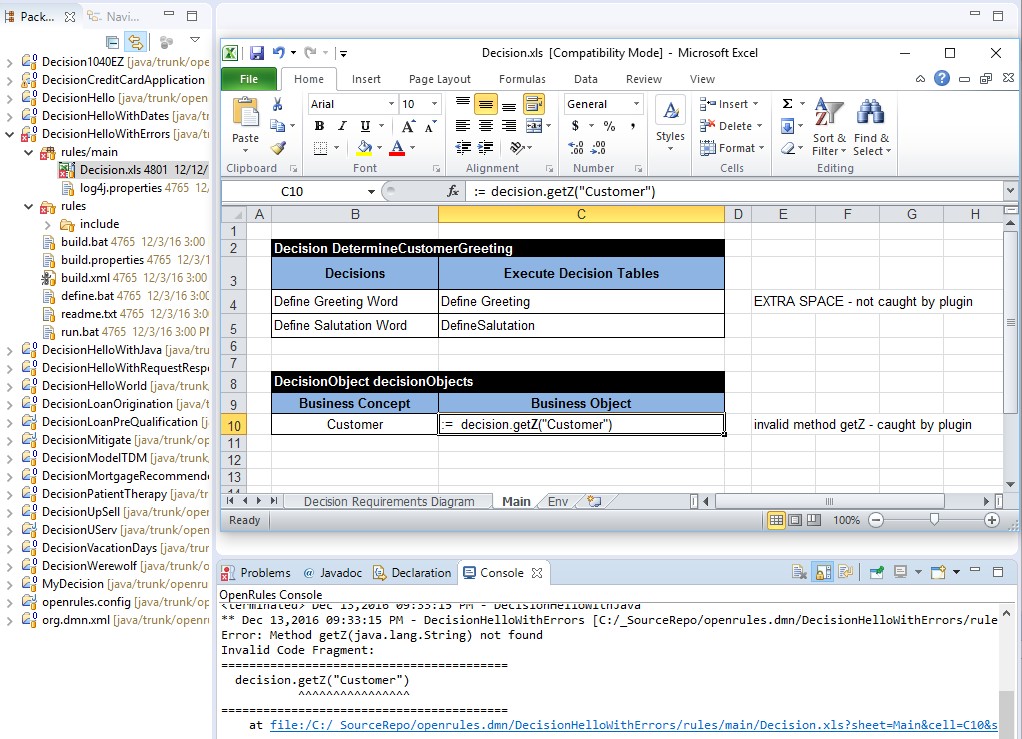Toggle Center horizontal alignment

pos(486,126)
